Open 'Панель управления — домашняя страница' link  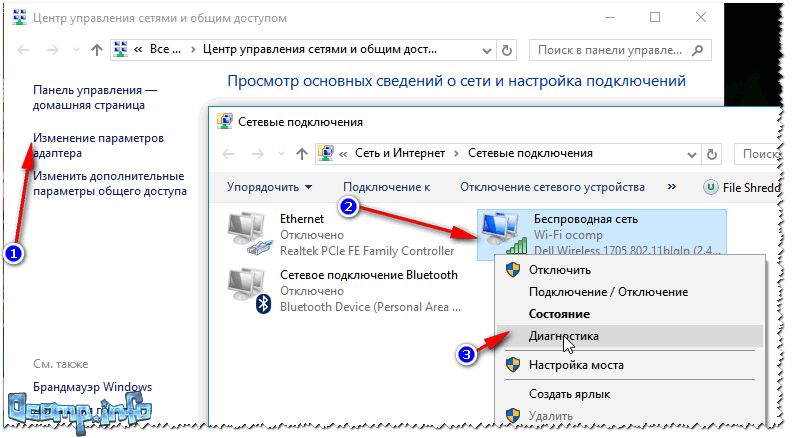(95, 98)
